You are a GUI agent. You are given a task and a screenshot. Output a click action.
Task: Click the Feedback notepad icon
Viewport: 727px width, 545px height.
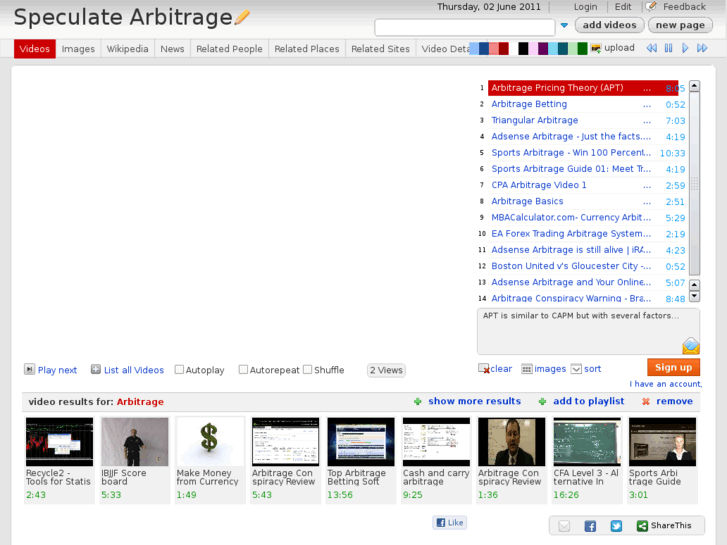pos(651,6)
